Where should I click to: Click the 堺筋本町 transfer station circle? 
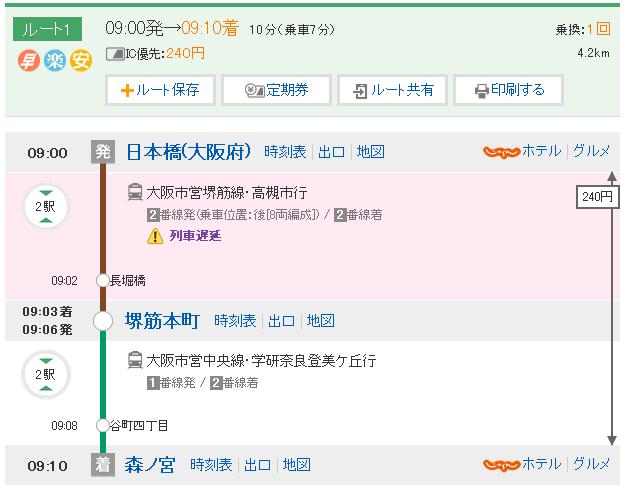tap(103, 321)
